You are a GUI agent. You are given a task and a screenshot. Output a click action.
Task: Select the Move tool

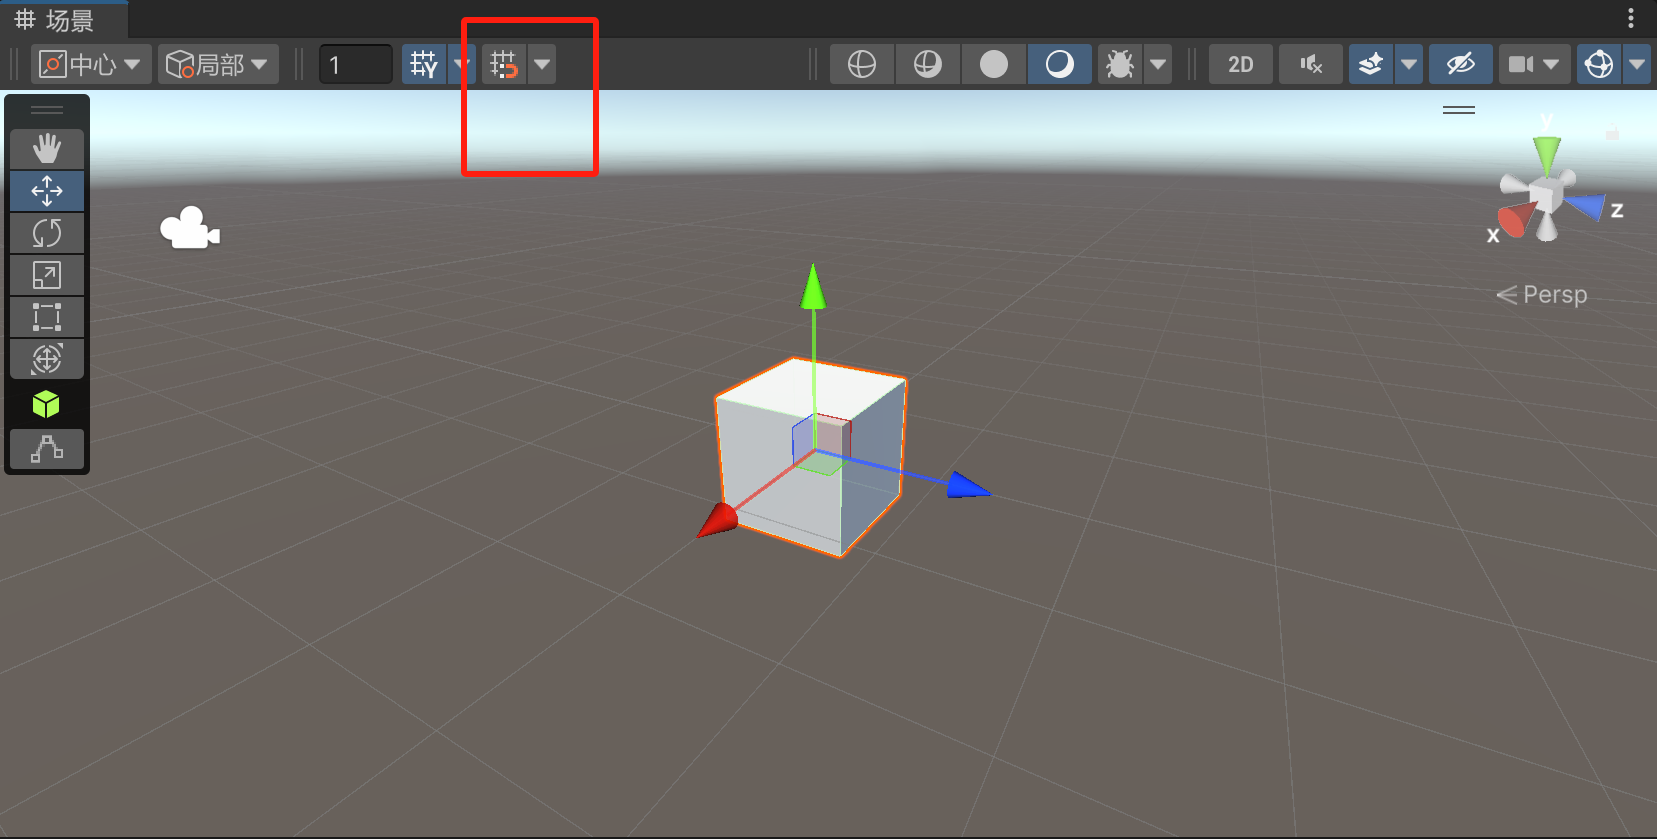[47, 191]
